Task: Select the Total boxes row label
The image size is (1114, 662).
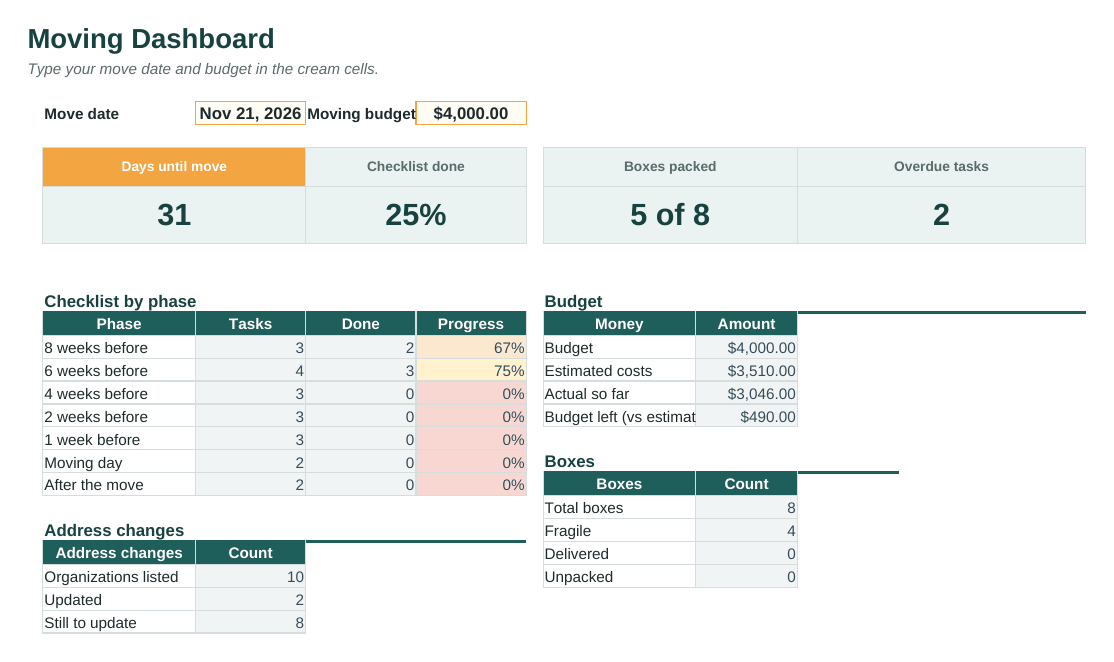Action: pos(619,508)
